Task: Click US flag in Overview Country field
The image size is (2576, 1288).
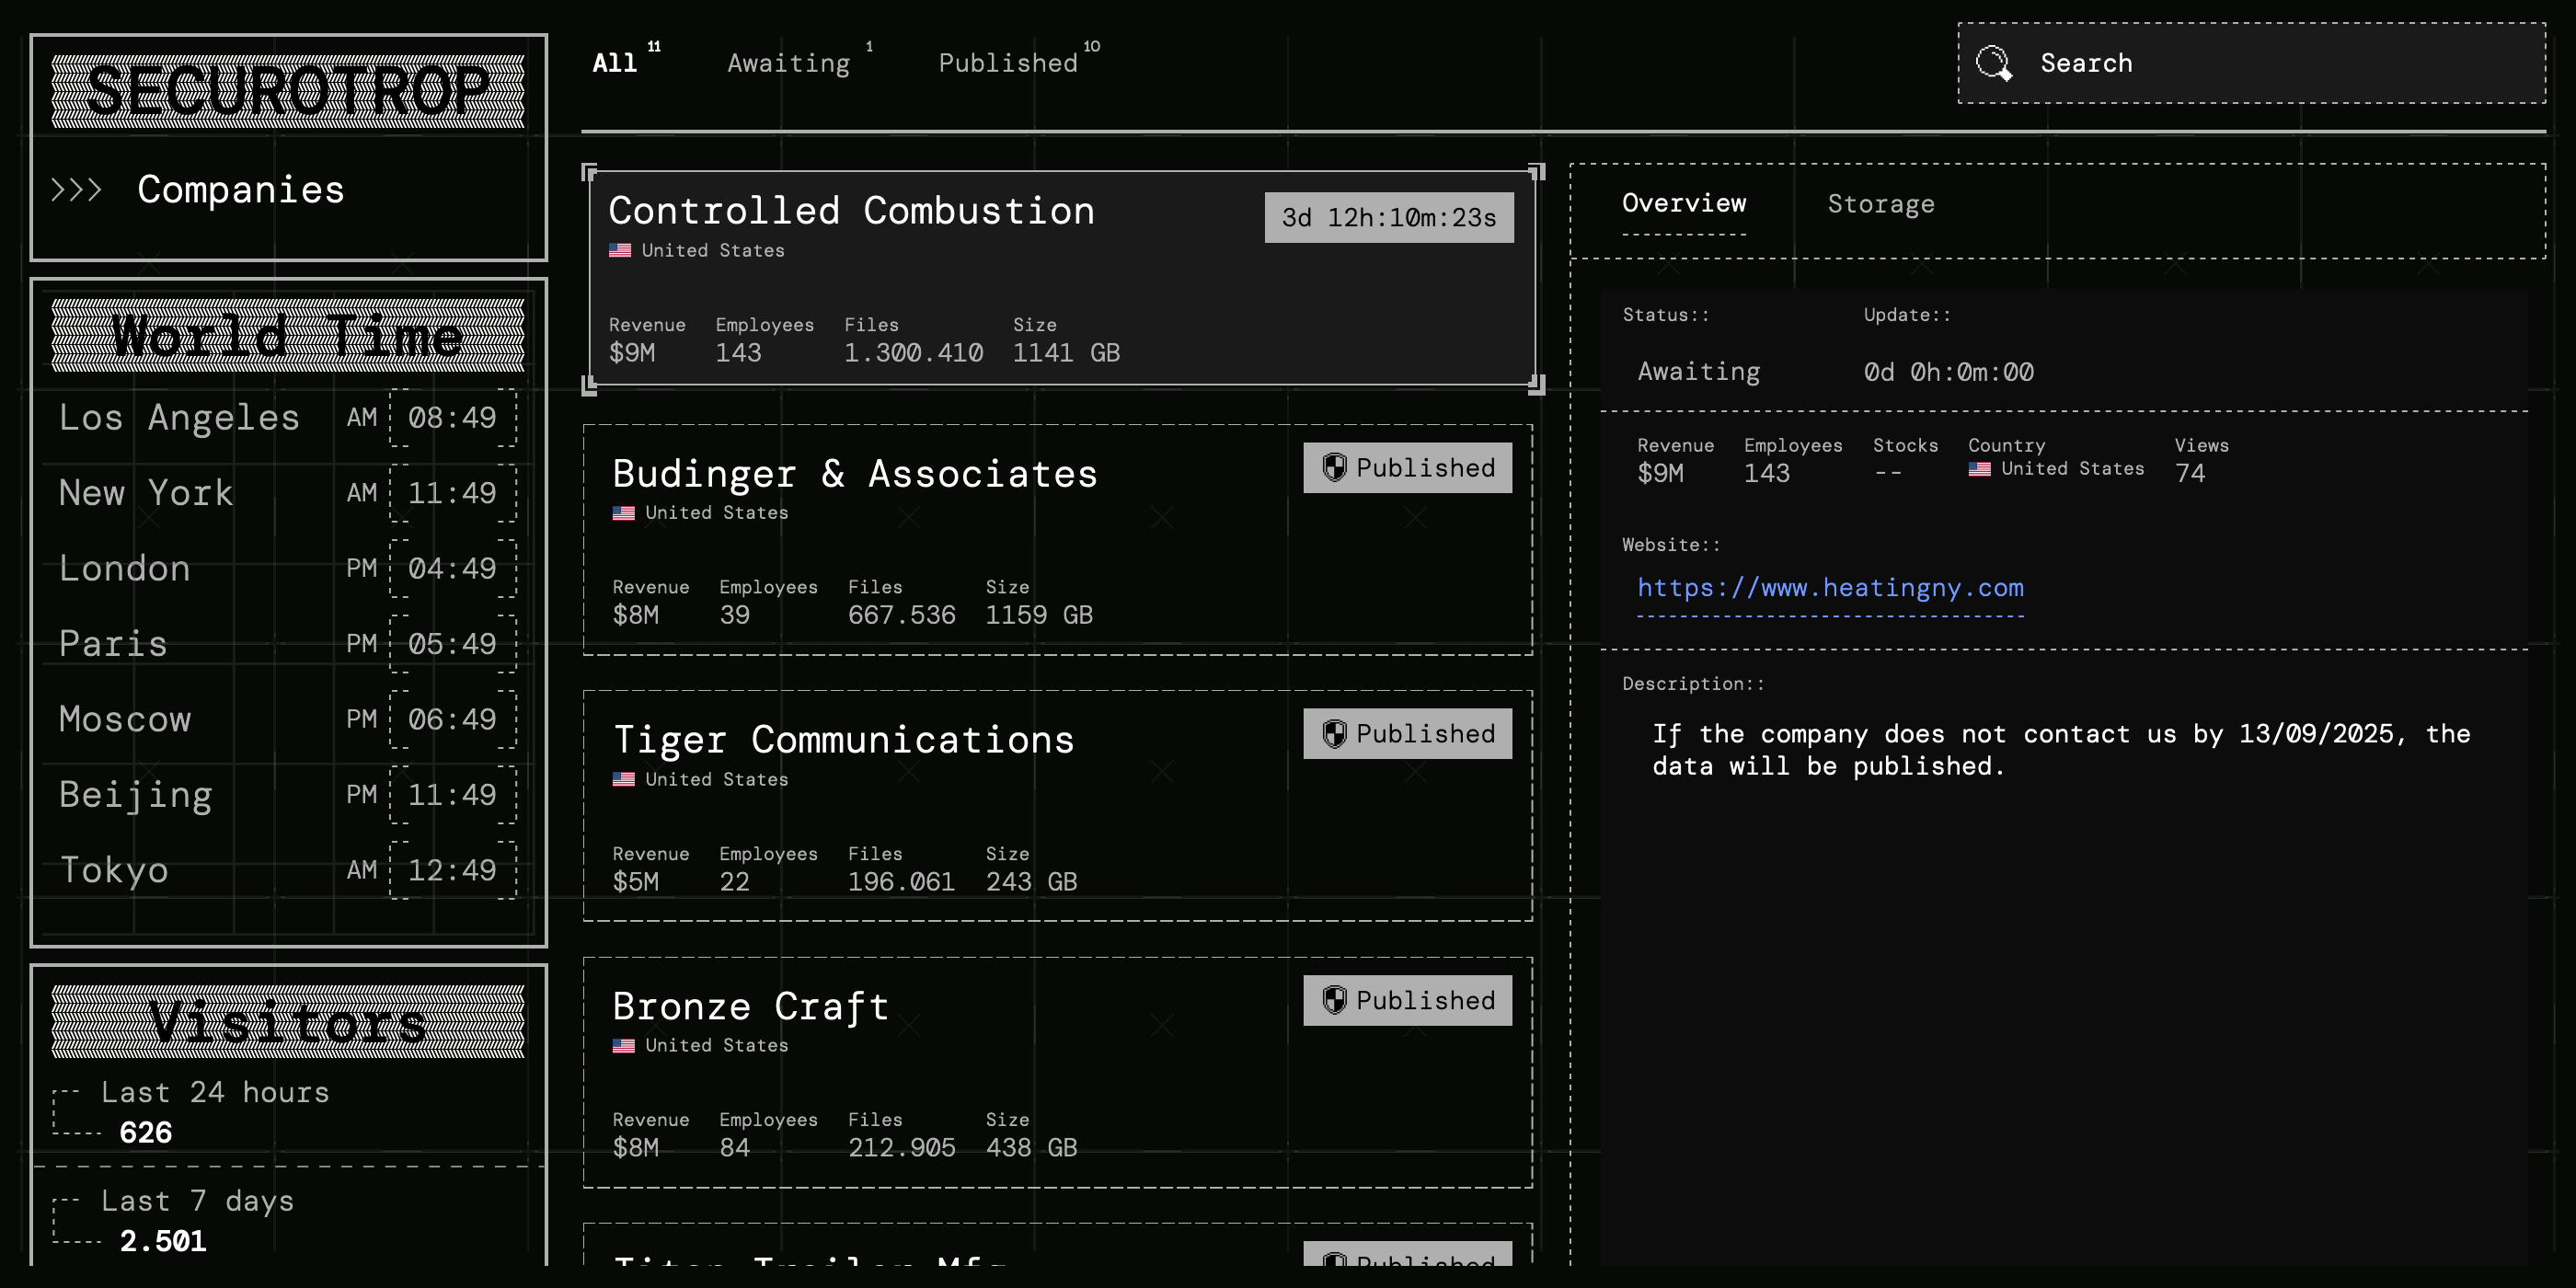Action: pyautogui.click(x=1979, y=468)
